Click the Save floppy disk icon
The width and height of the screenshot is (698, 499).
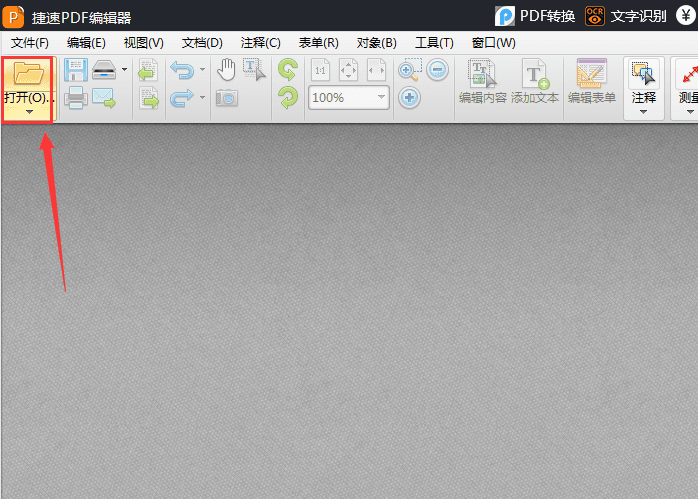point(76,70)
